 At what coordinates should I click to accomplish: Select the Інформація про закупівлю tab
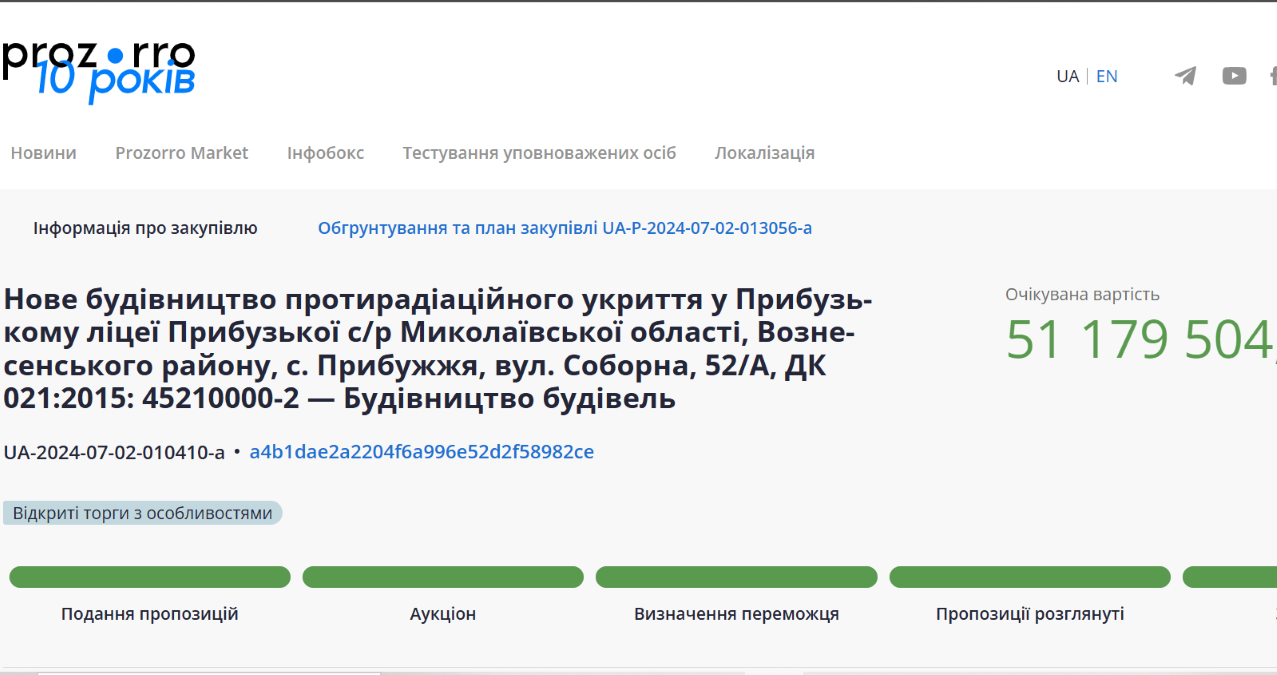point(145,228)
